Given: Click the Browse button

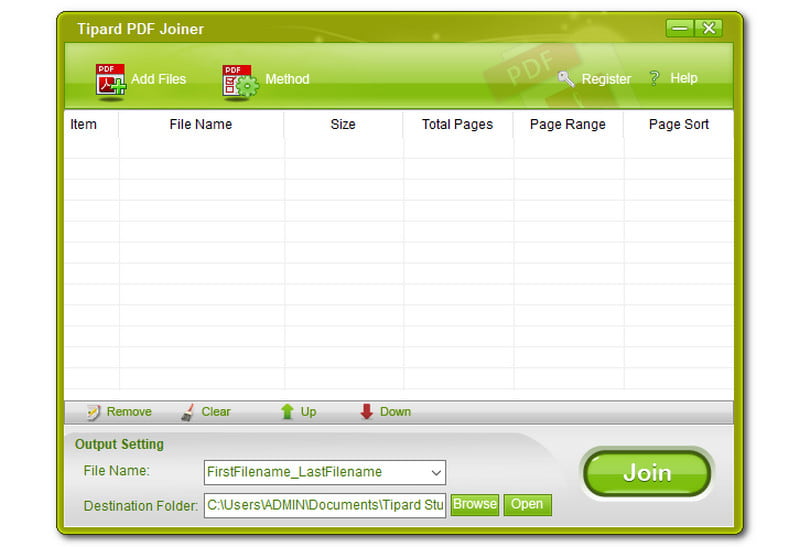Looking at the screenshot, I should pos(475,505).
